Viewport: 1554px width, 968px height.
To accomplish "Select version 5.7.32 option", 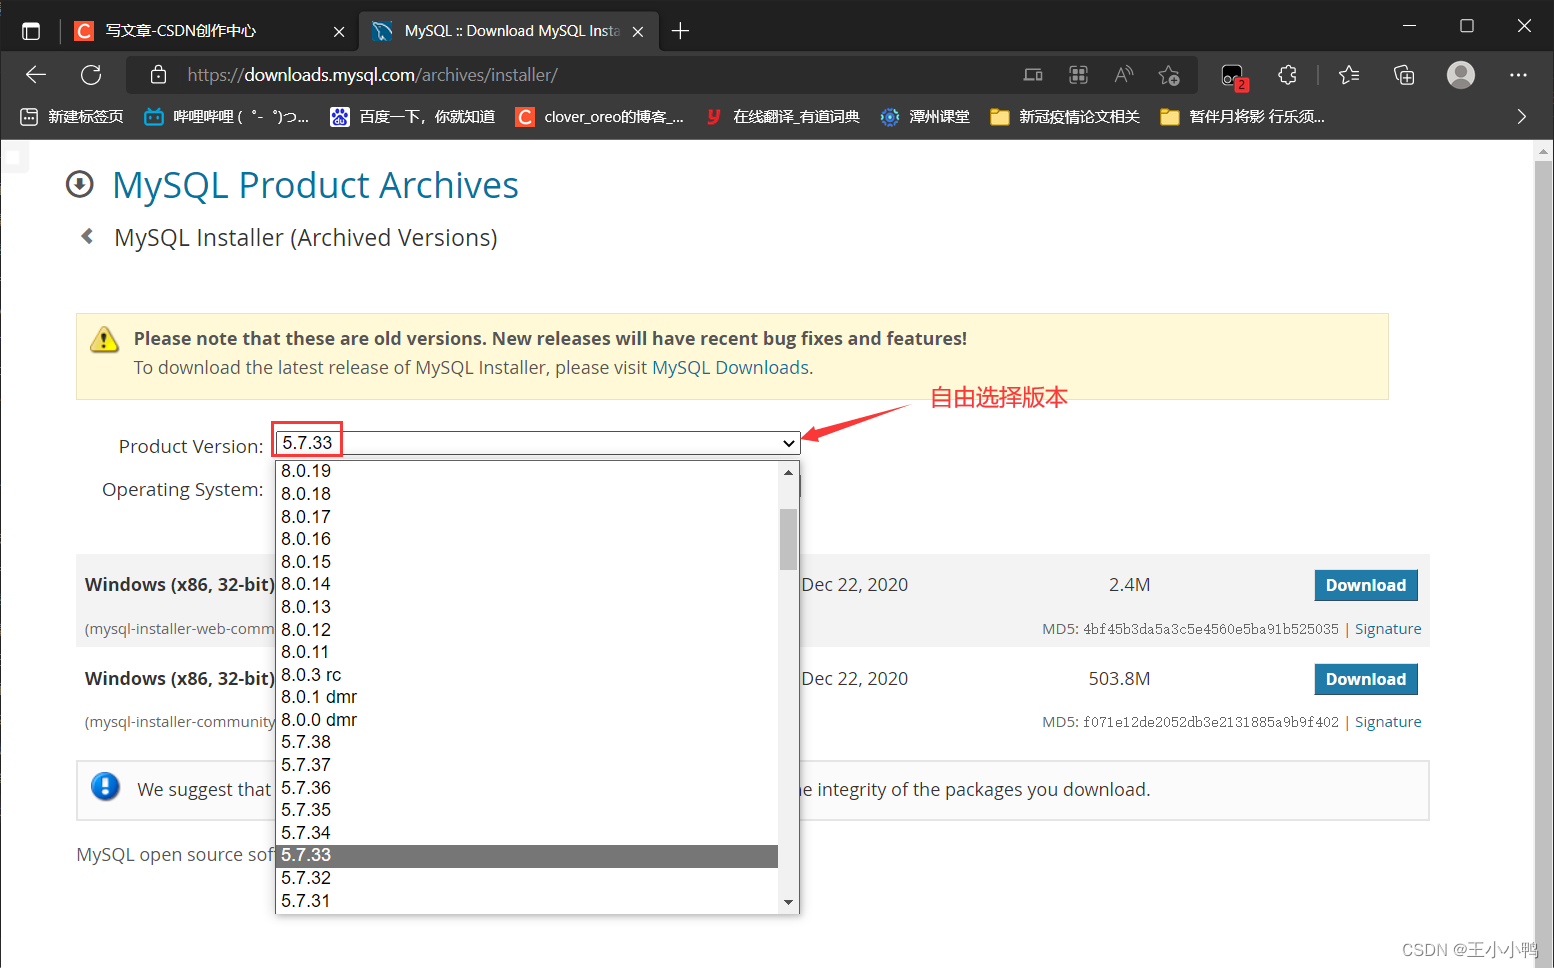I will 527,878.
